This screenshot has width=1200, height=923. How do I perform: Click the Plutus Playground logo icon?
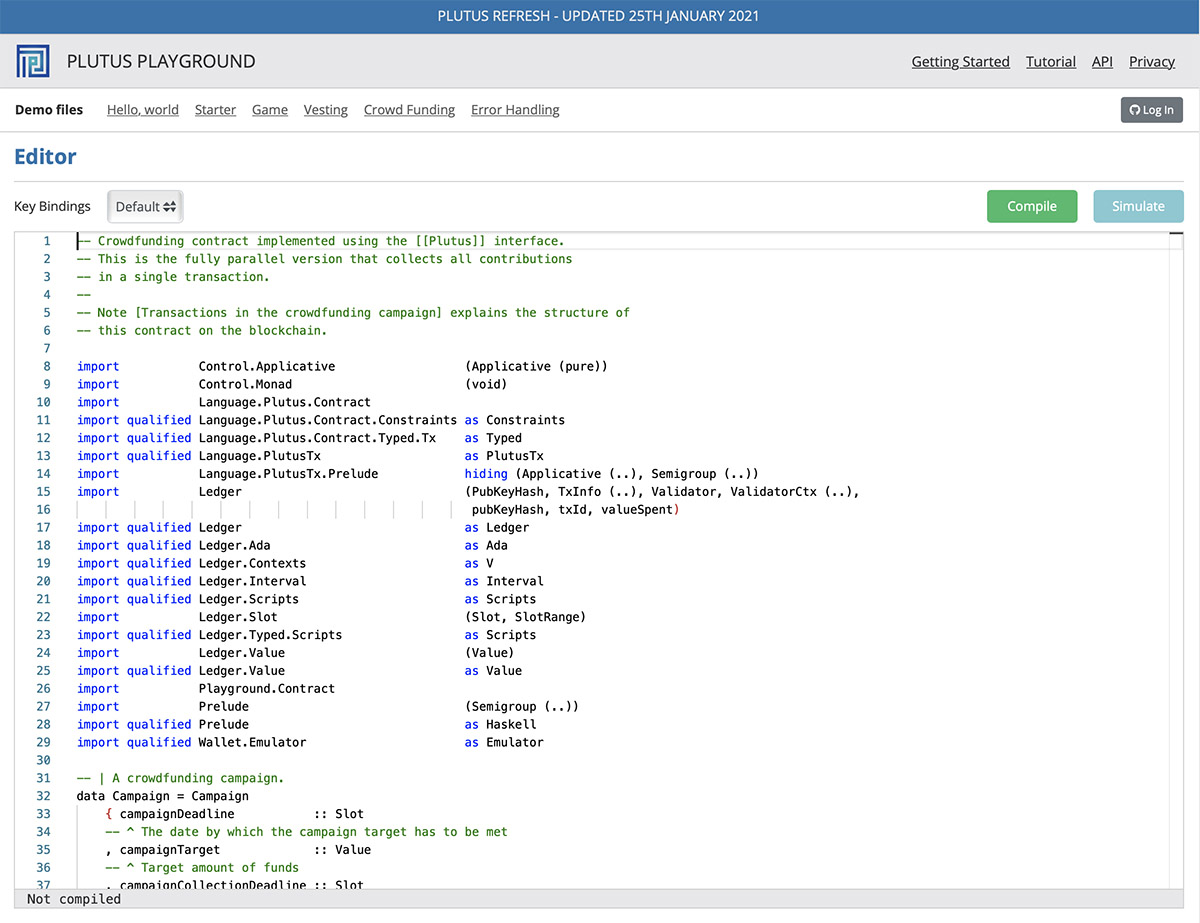tap(33, 61)
